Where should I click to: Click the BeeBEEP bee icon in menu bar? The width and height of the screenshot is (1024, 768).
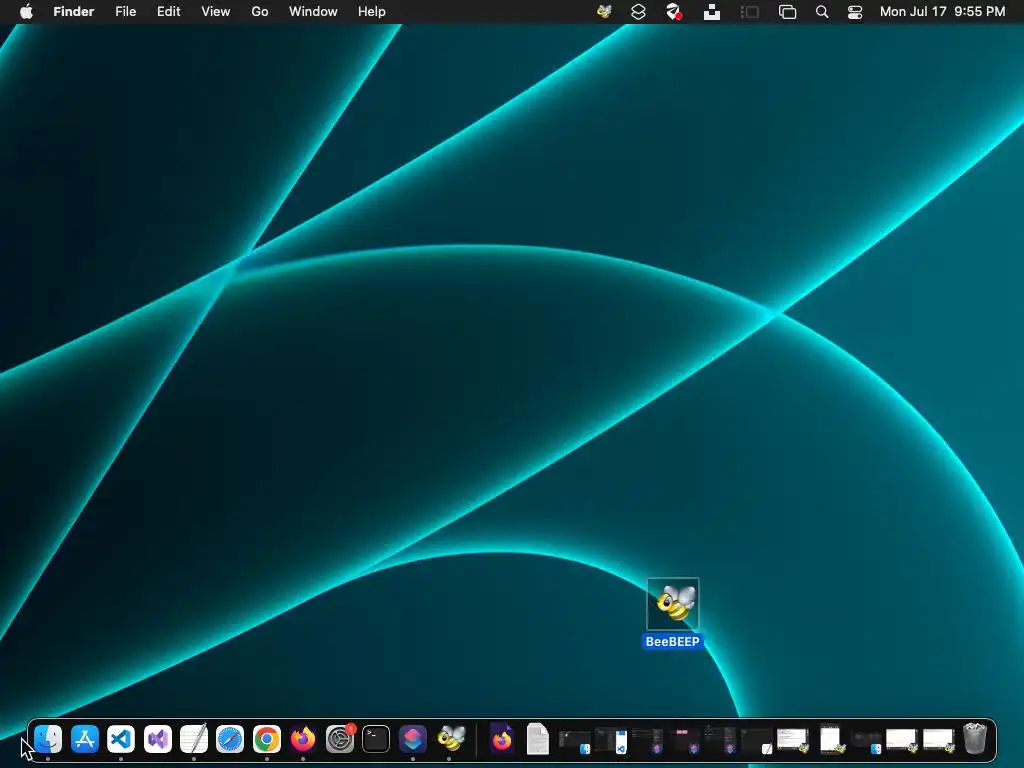click(x=604, y=12)
